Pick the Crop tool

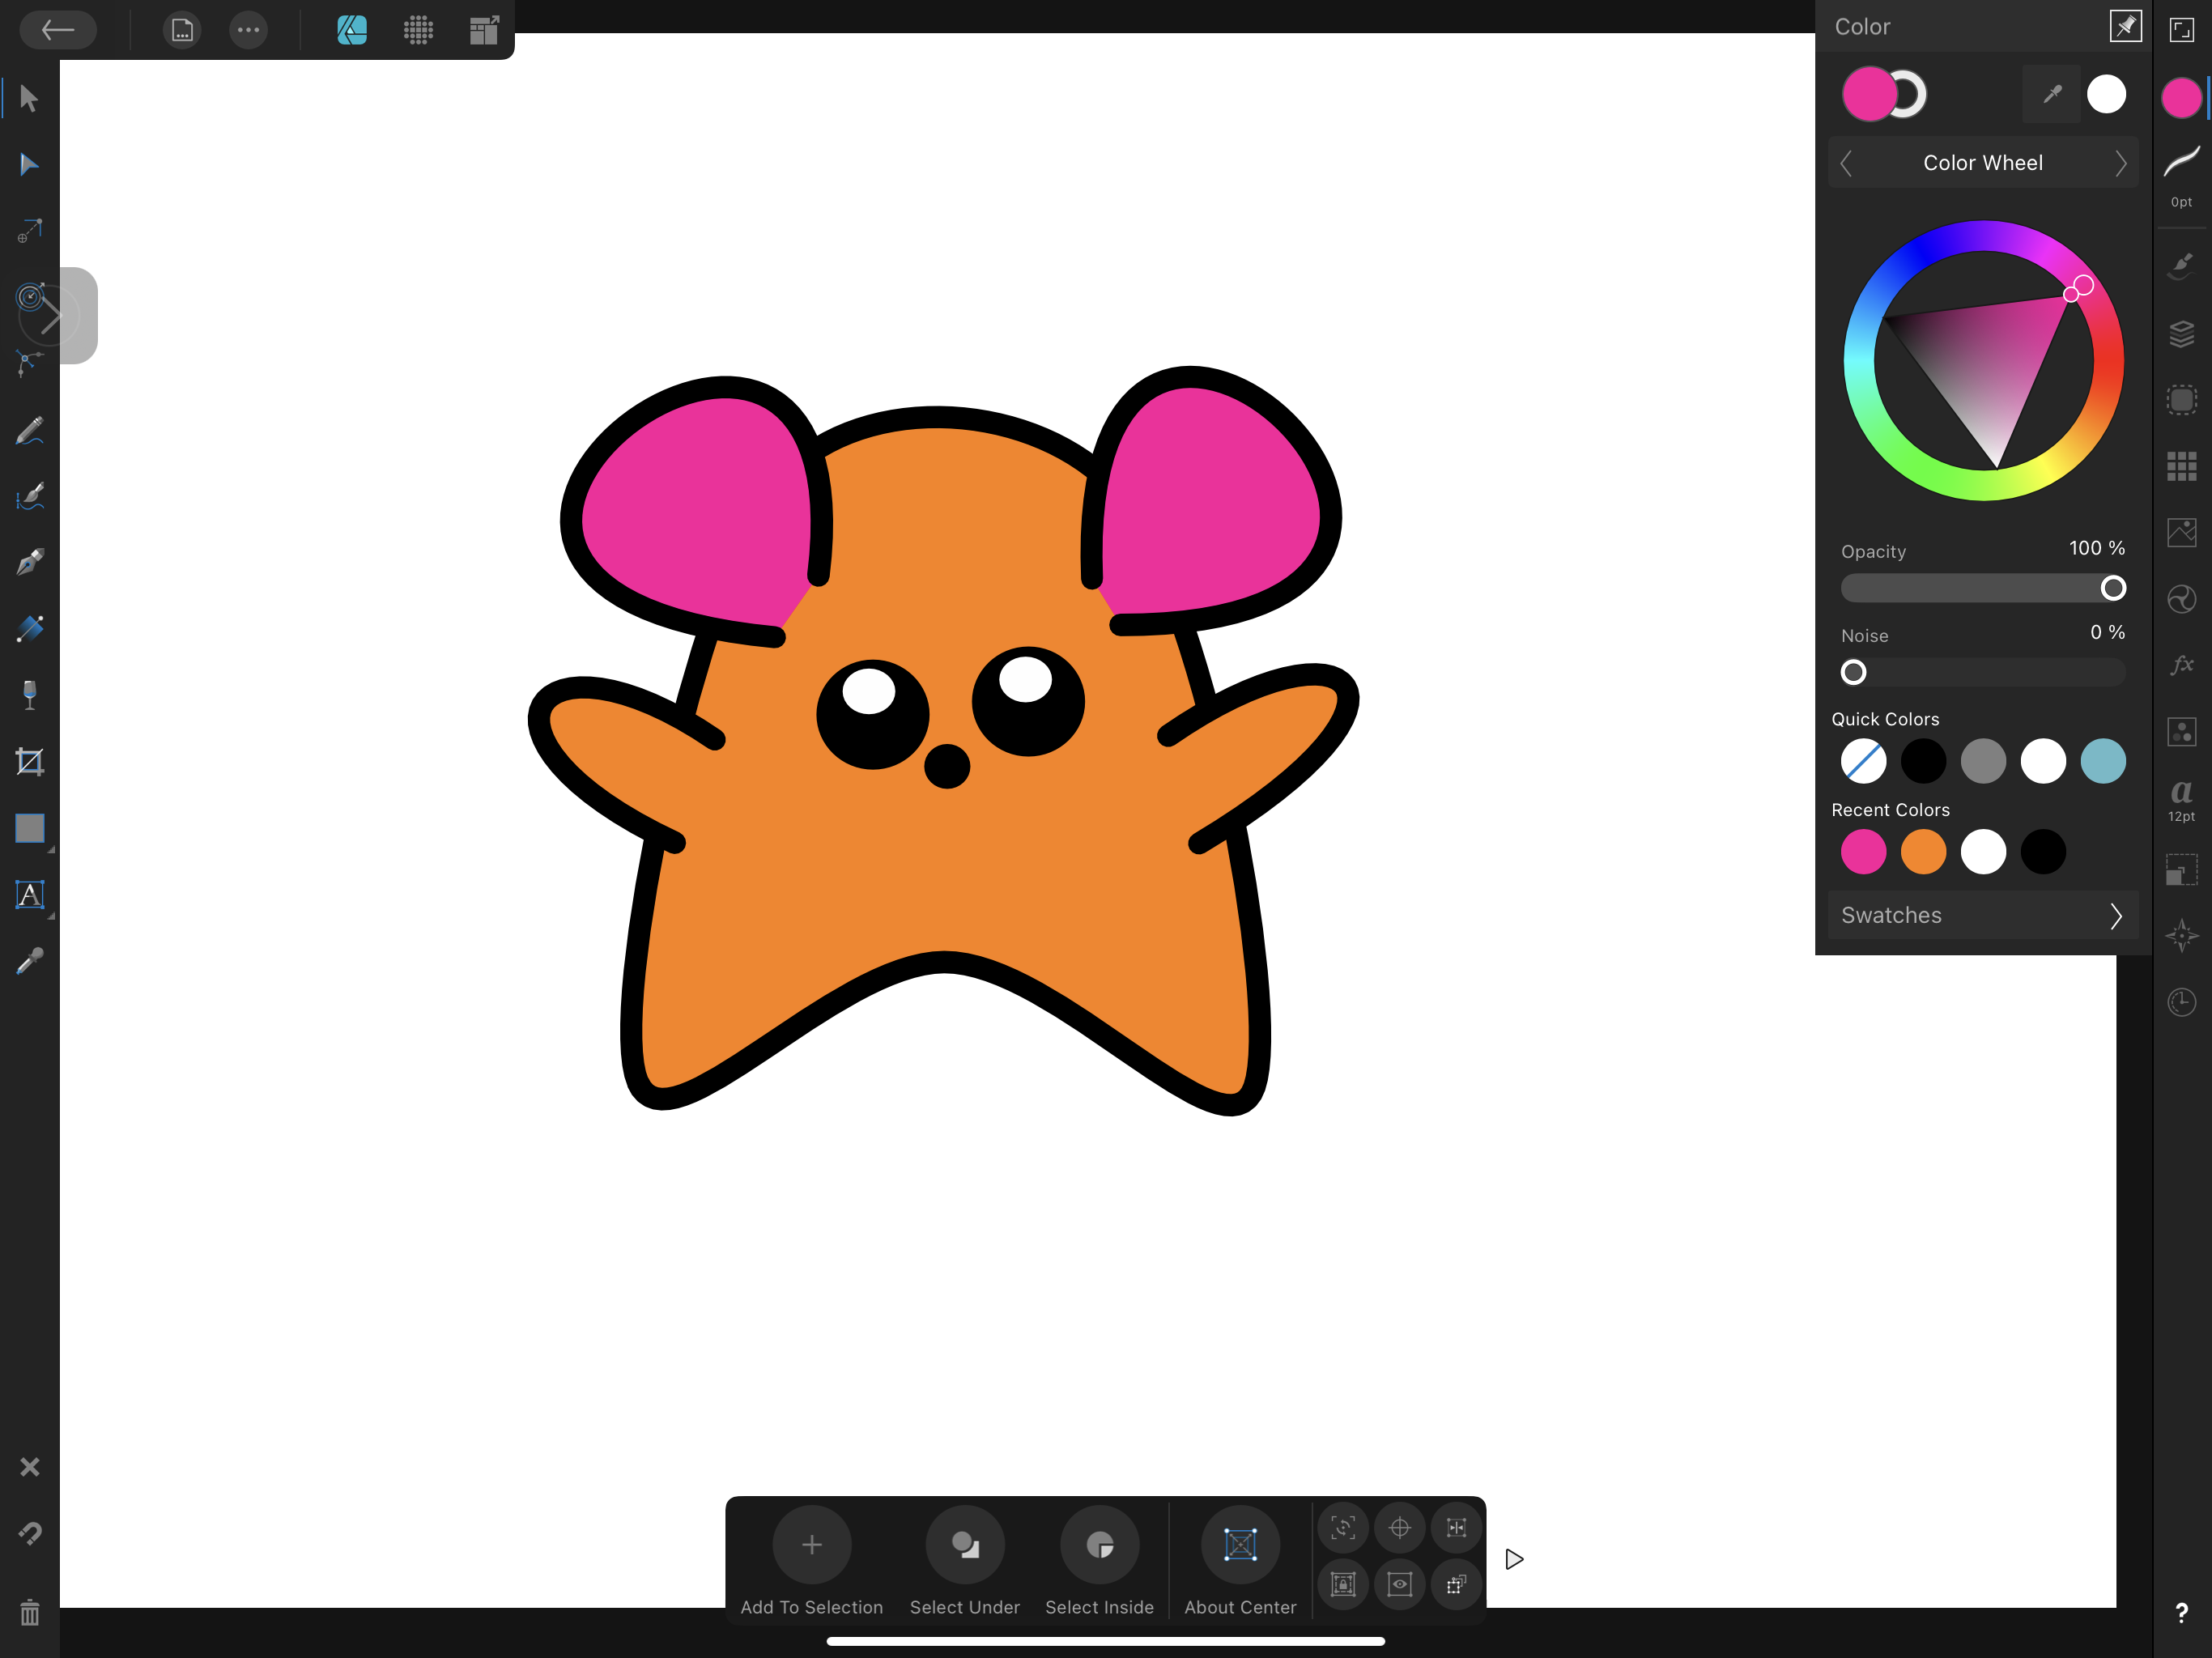click(x=29, y=762)
